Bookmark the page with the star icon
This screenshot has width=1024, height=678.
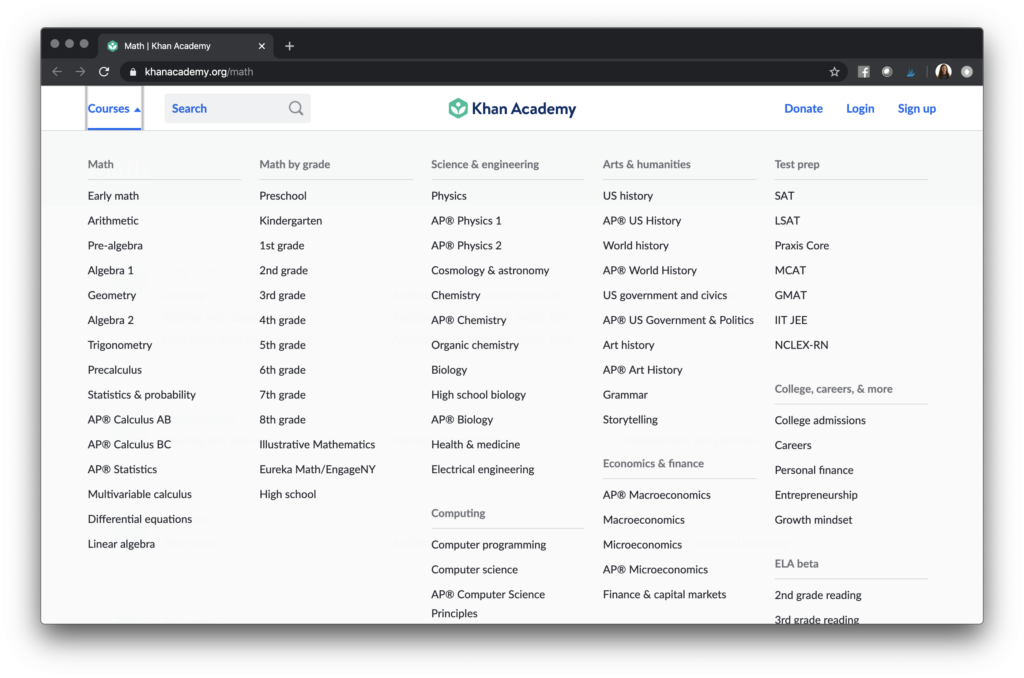pyautogui.click(x=835, y=71)
